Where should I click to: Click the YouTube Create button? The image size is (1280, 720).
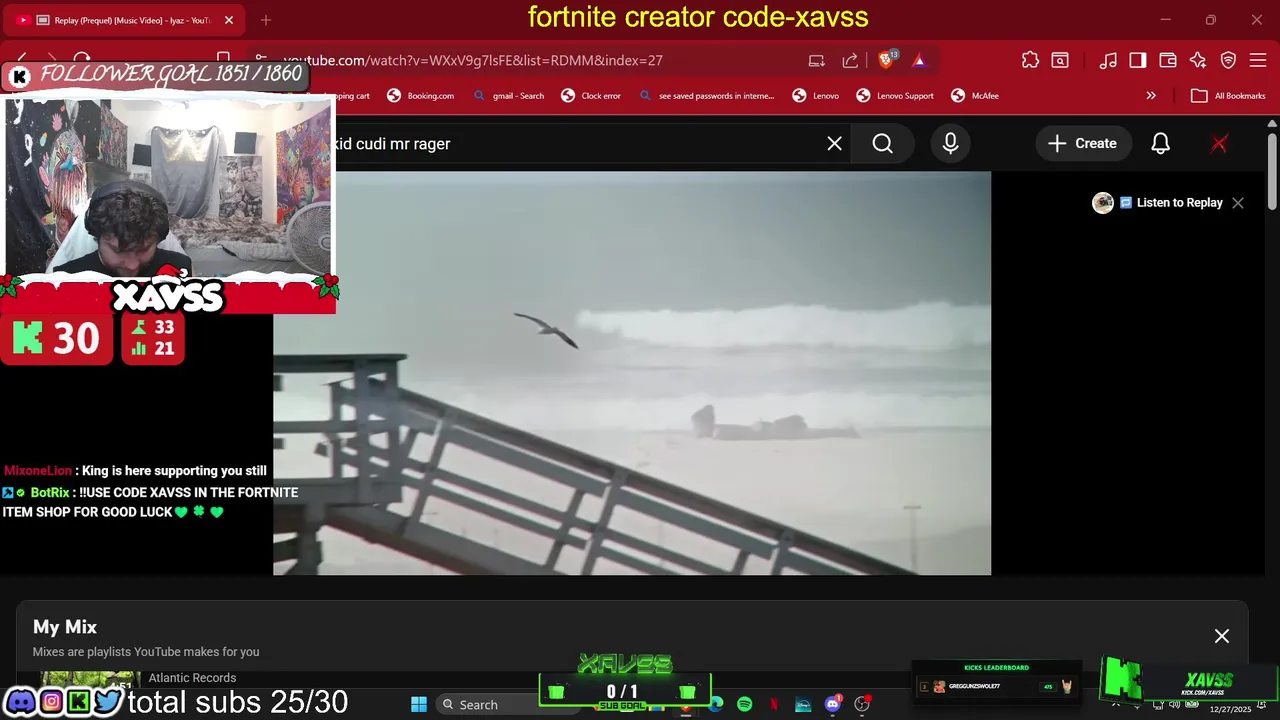point(1082,144)
